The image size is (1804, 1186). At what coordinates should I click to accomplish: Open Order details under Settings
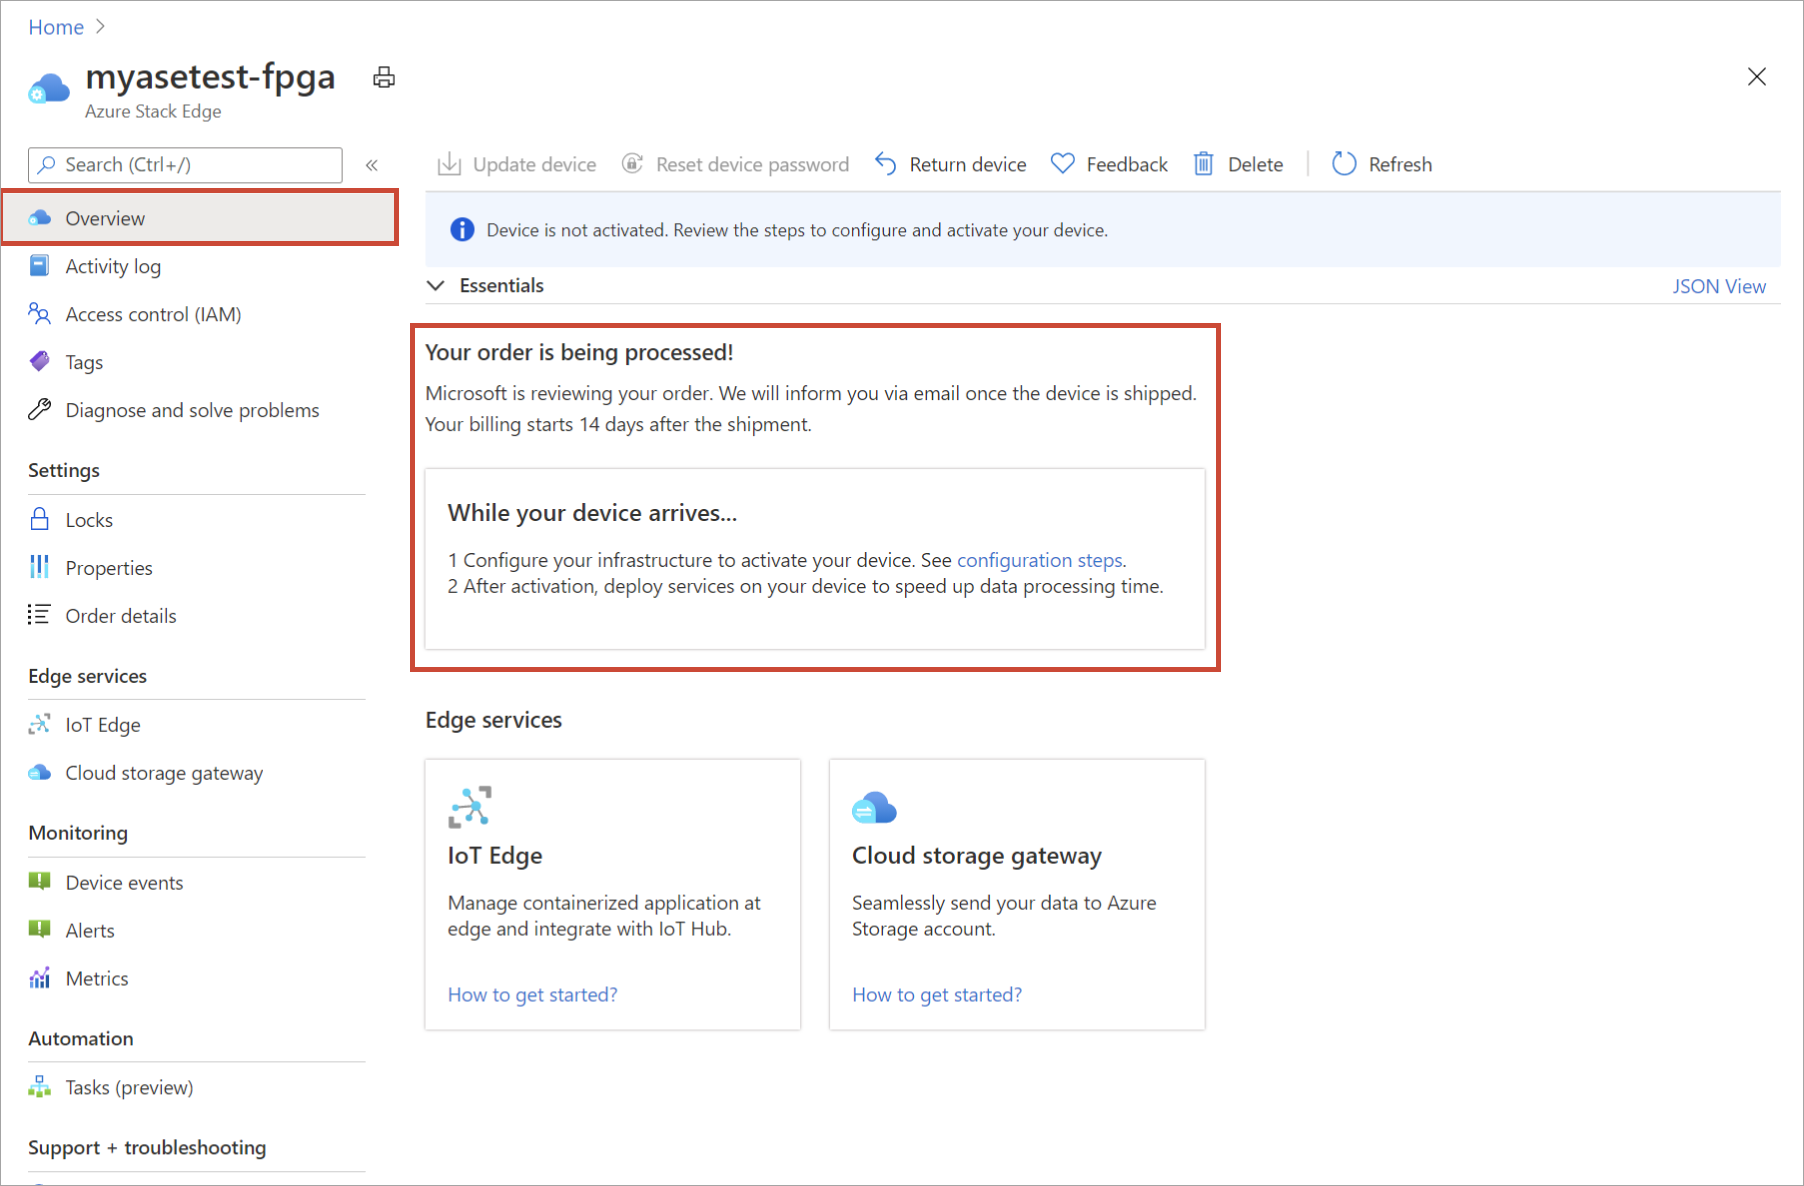[120, 616]
